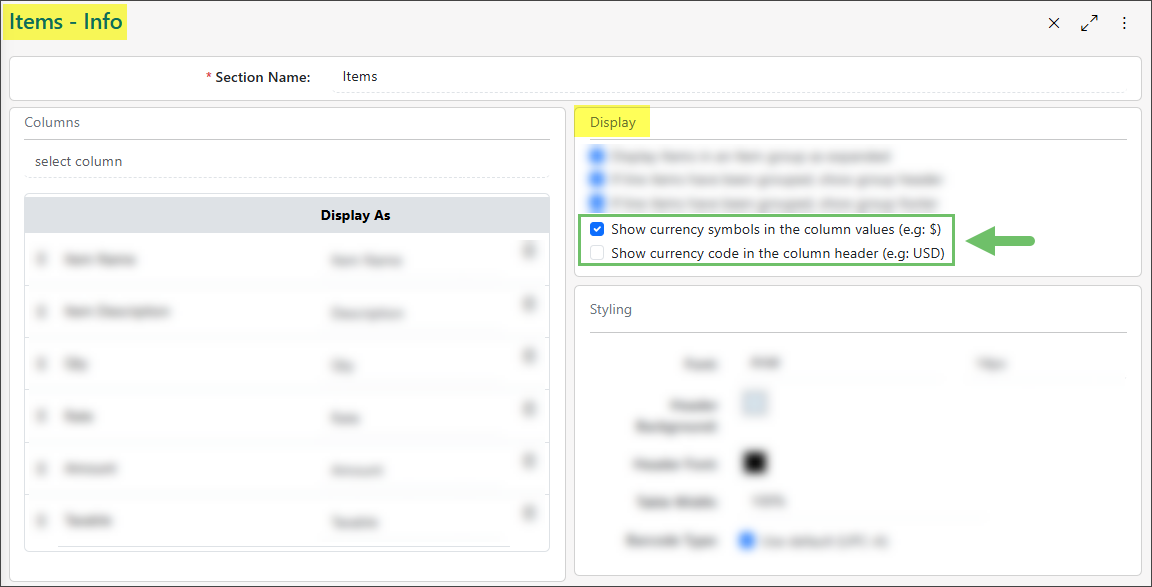Click the Header Background color swatch
The image size is (1152, 587).
coord(755,403)
